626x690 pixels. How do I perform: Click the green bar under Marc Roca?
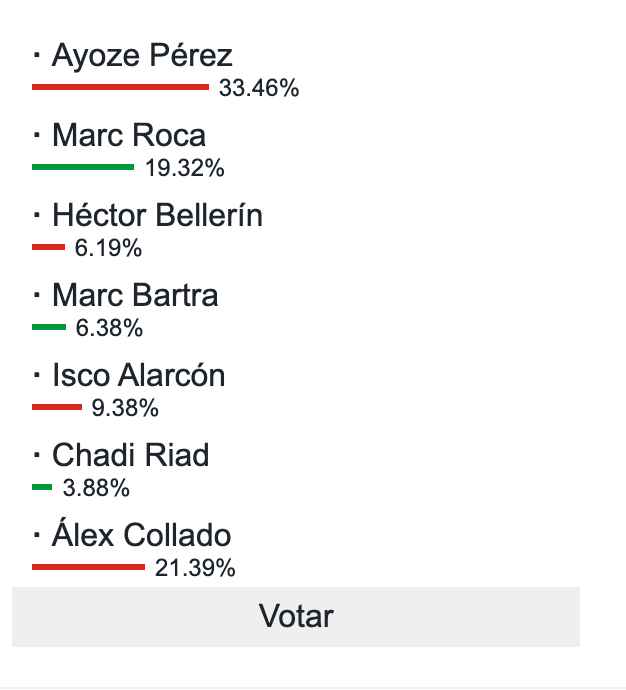[82, 167]
